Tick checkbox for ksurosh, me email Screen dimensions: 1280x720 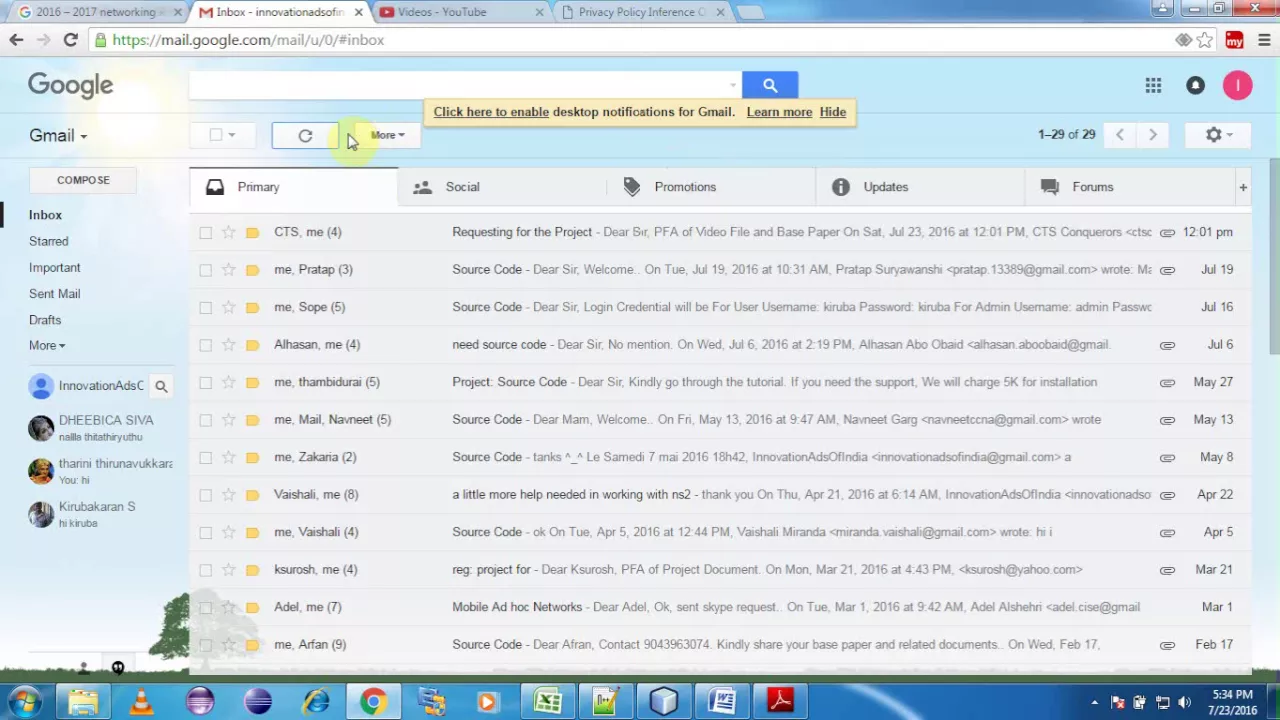(x=205, y=570)
